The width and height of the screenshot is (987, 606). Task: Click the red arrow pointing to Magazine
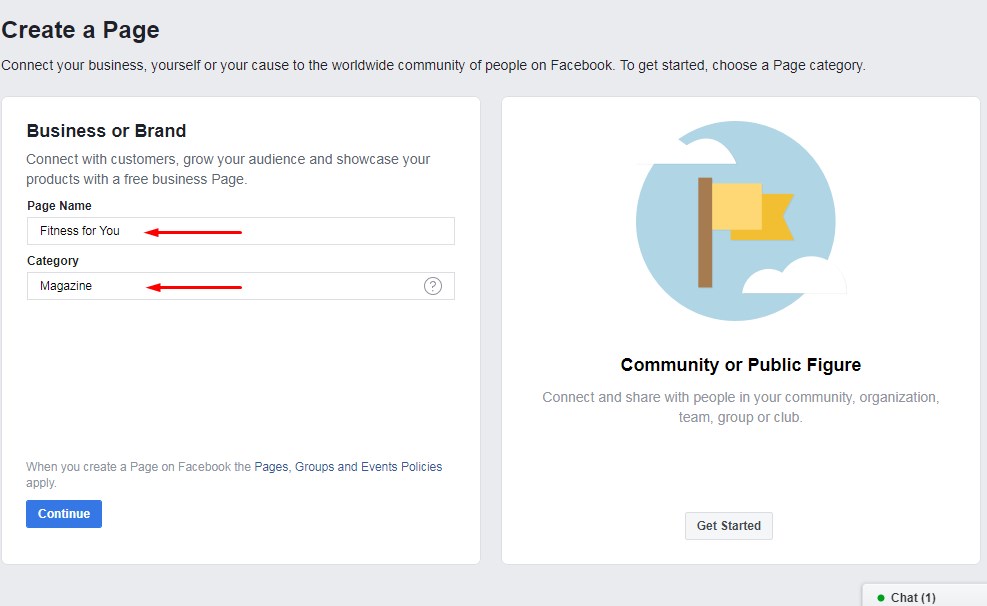tap(194, 288)
